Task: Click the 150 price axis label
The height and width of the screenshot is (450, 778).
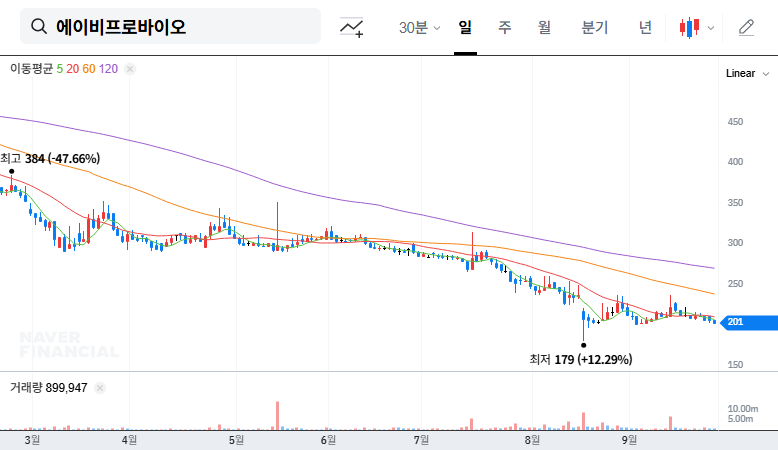Action: (735, 365)
